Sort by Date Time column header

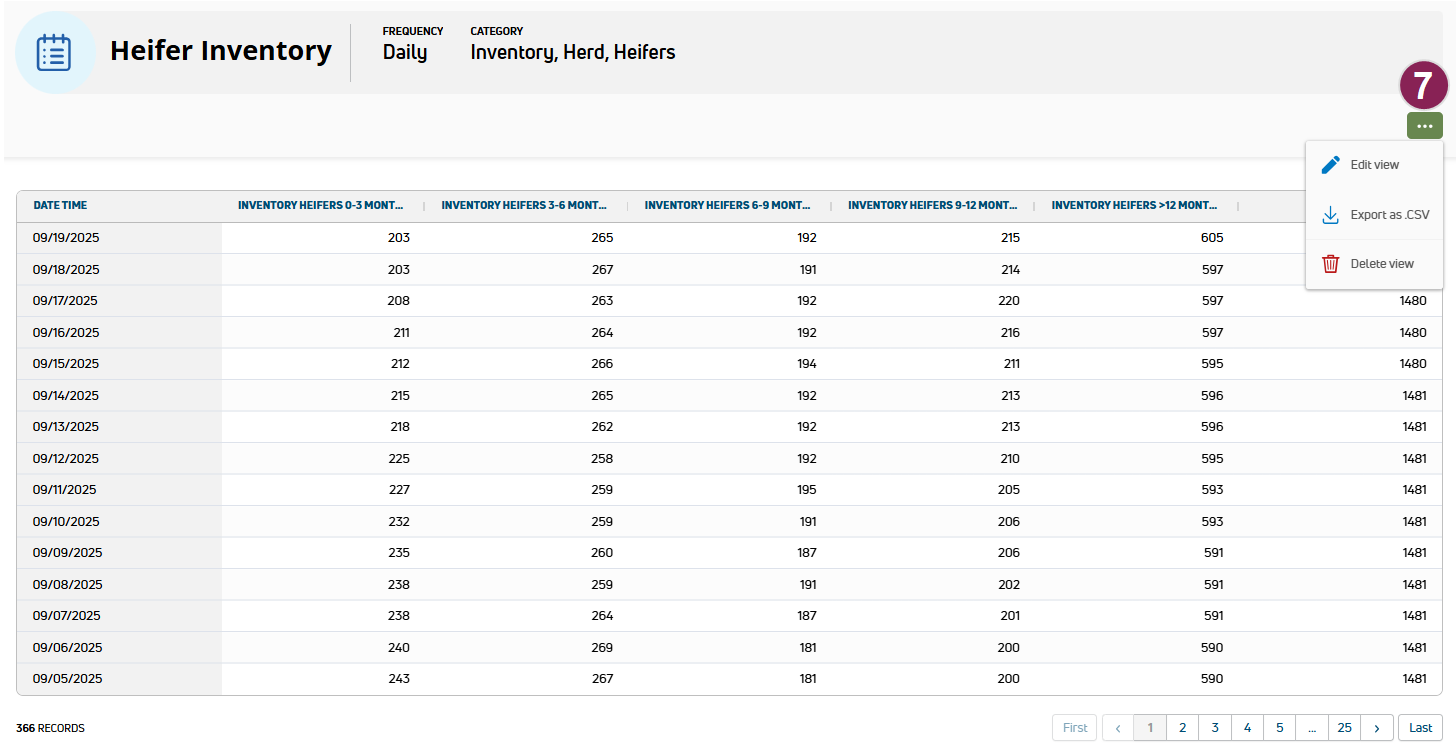point(60,205)
